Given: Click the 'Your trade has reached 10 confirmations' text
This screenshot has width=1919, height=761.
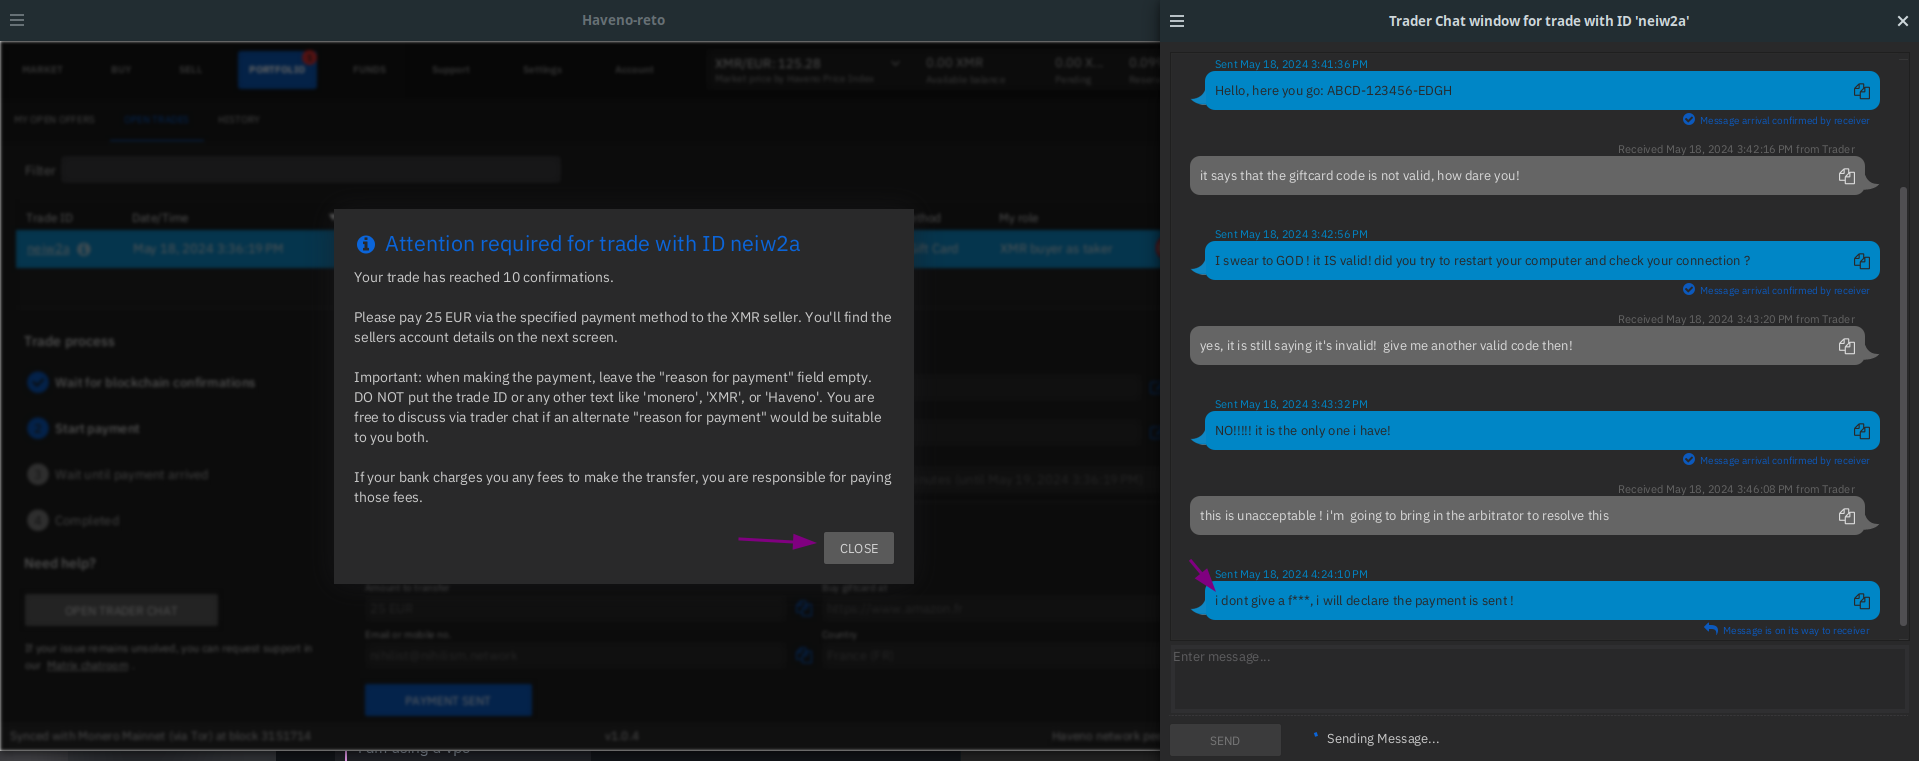Looking at the screenshot, I should coord(484,277).
